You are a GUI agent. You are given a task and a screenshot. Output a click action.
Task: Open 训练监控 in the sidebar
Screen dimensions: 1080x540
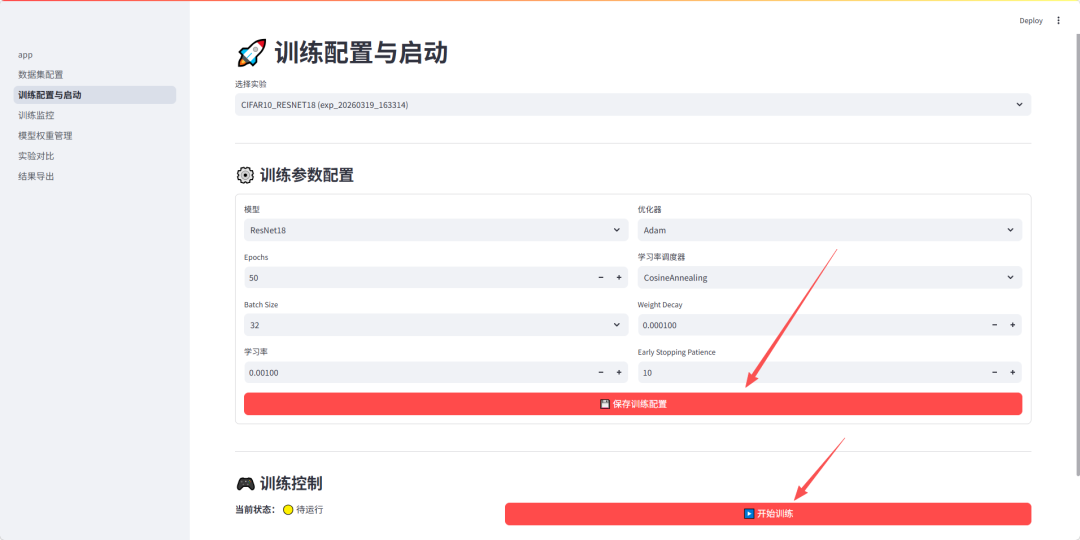pyautogui.click(x=37, y=115)
